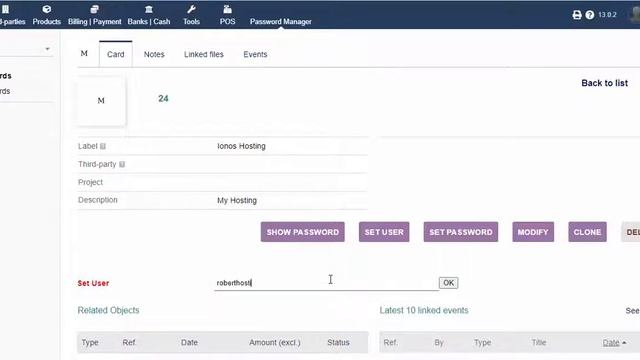Click the Status column header

pos(338,342)
